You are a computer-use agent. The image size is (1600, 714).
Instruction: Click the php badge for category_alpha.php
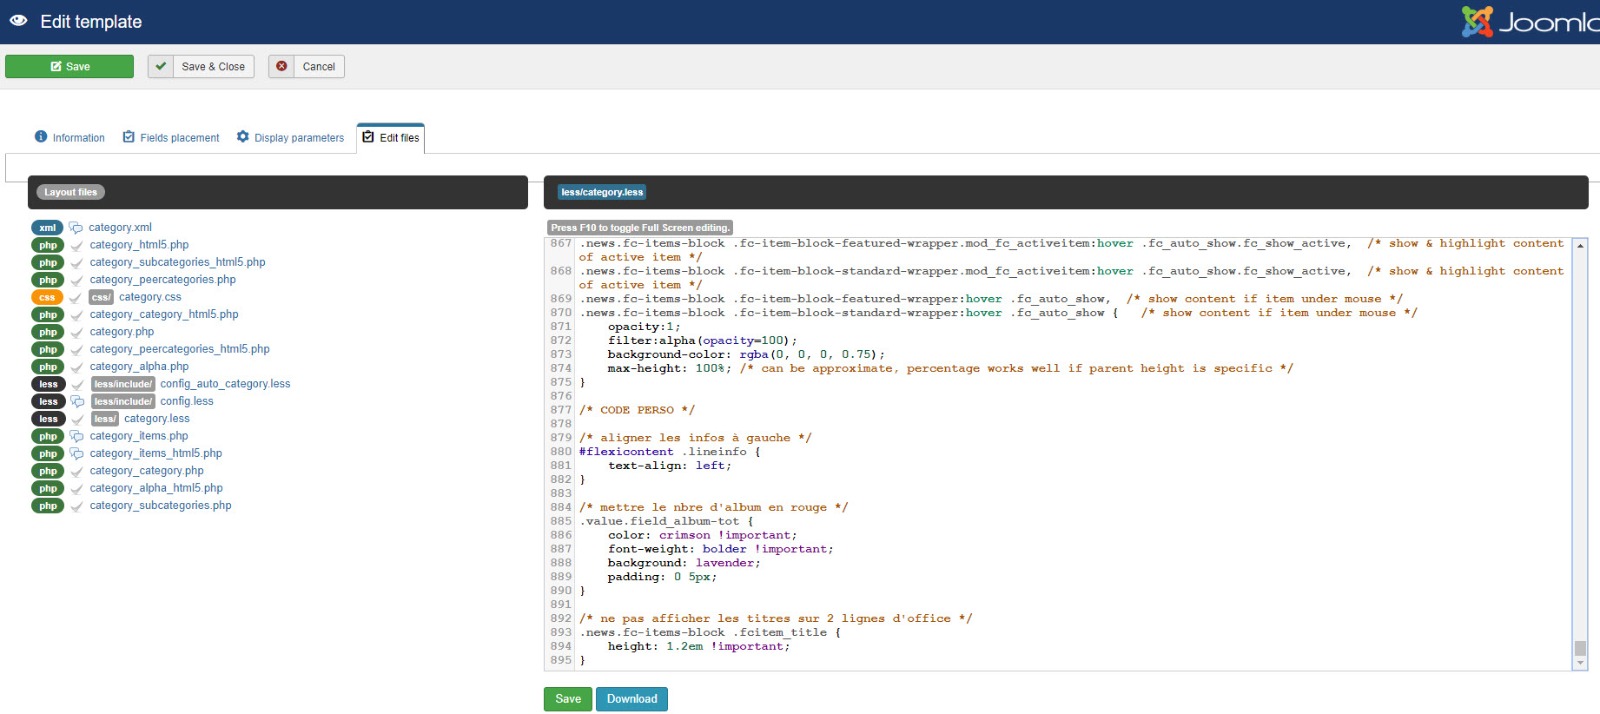pos(48,367)
